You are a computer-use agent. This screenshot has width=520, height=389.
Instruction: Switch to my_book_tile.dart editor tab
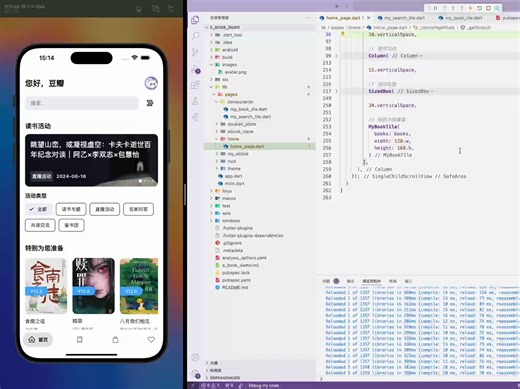click(x=461, y=18)
